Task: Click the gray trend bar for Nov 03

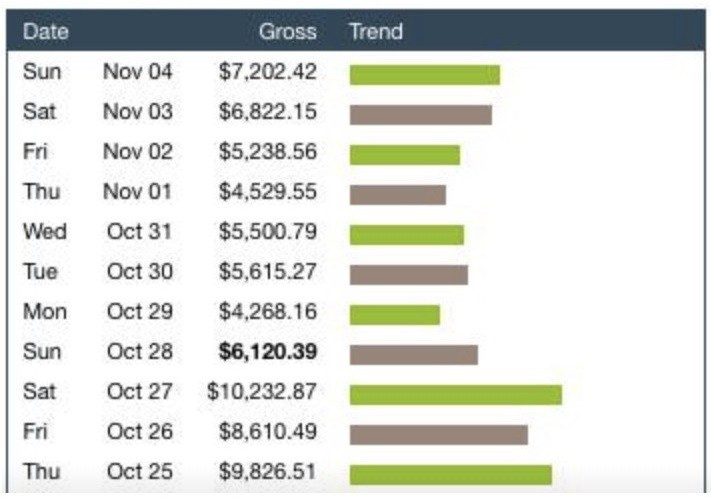Action: (x=421, y=115)
